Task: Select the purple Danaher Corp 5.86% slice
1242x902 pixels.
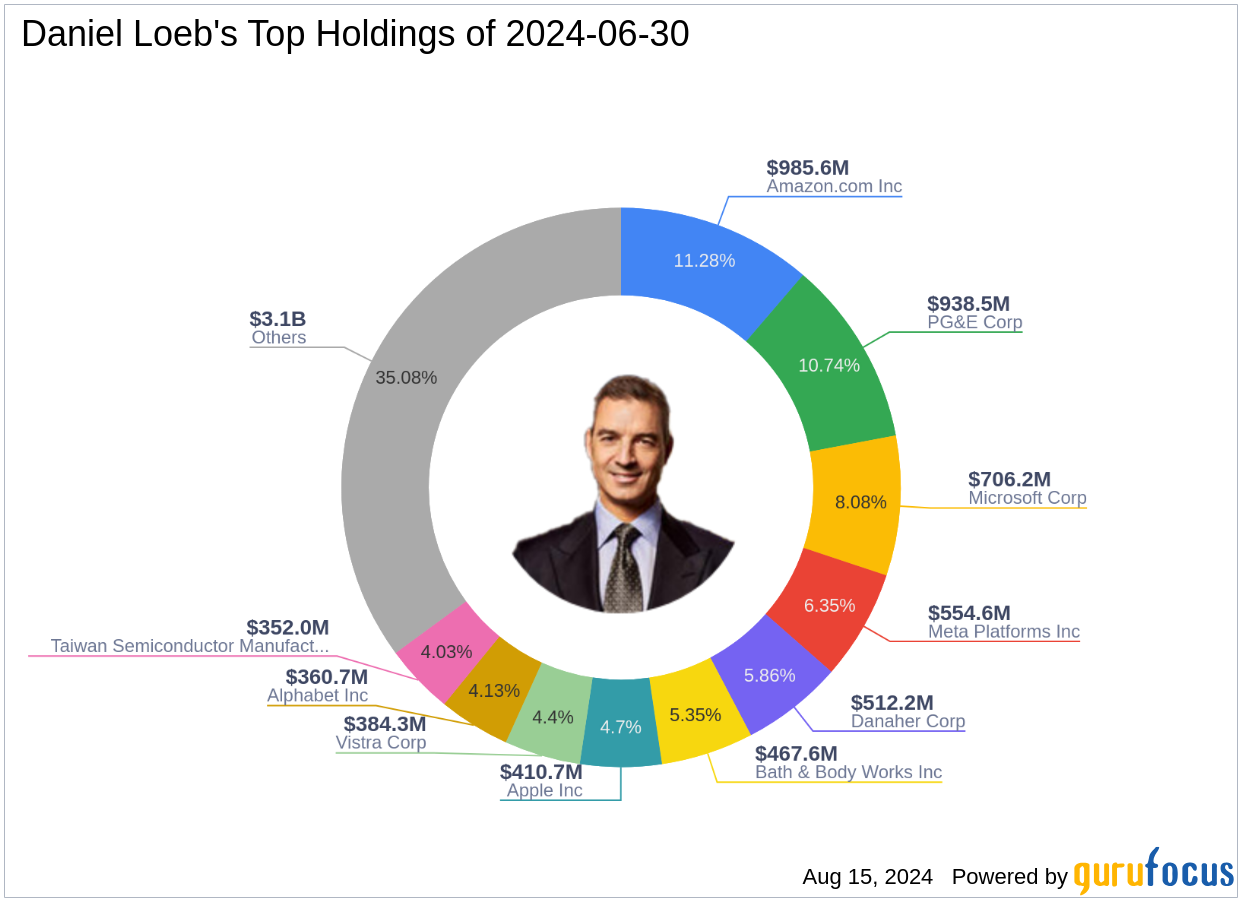Action: [769, 675]
